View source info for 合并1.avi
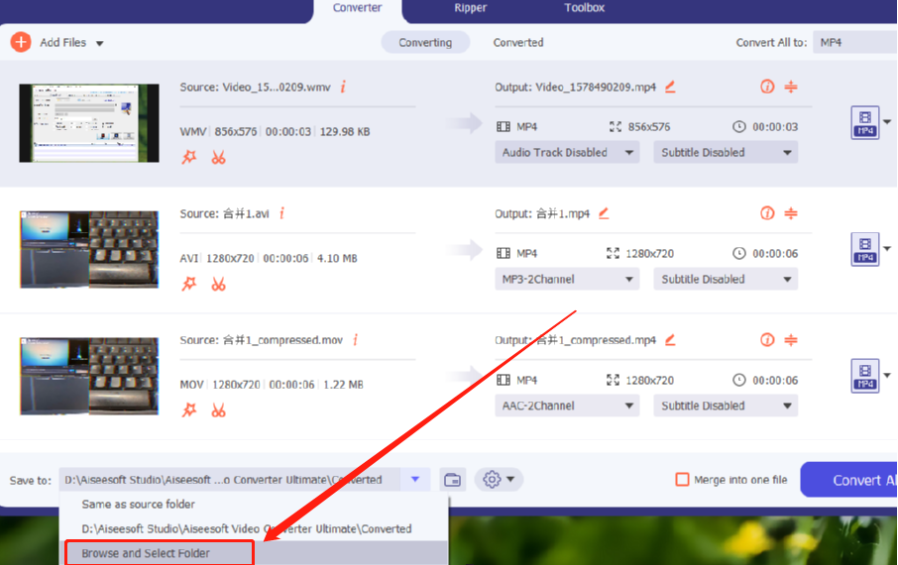This screenshot has height=565, width=898. 282,214
